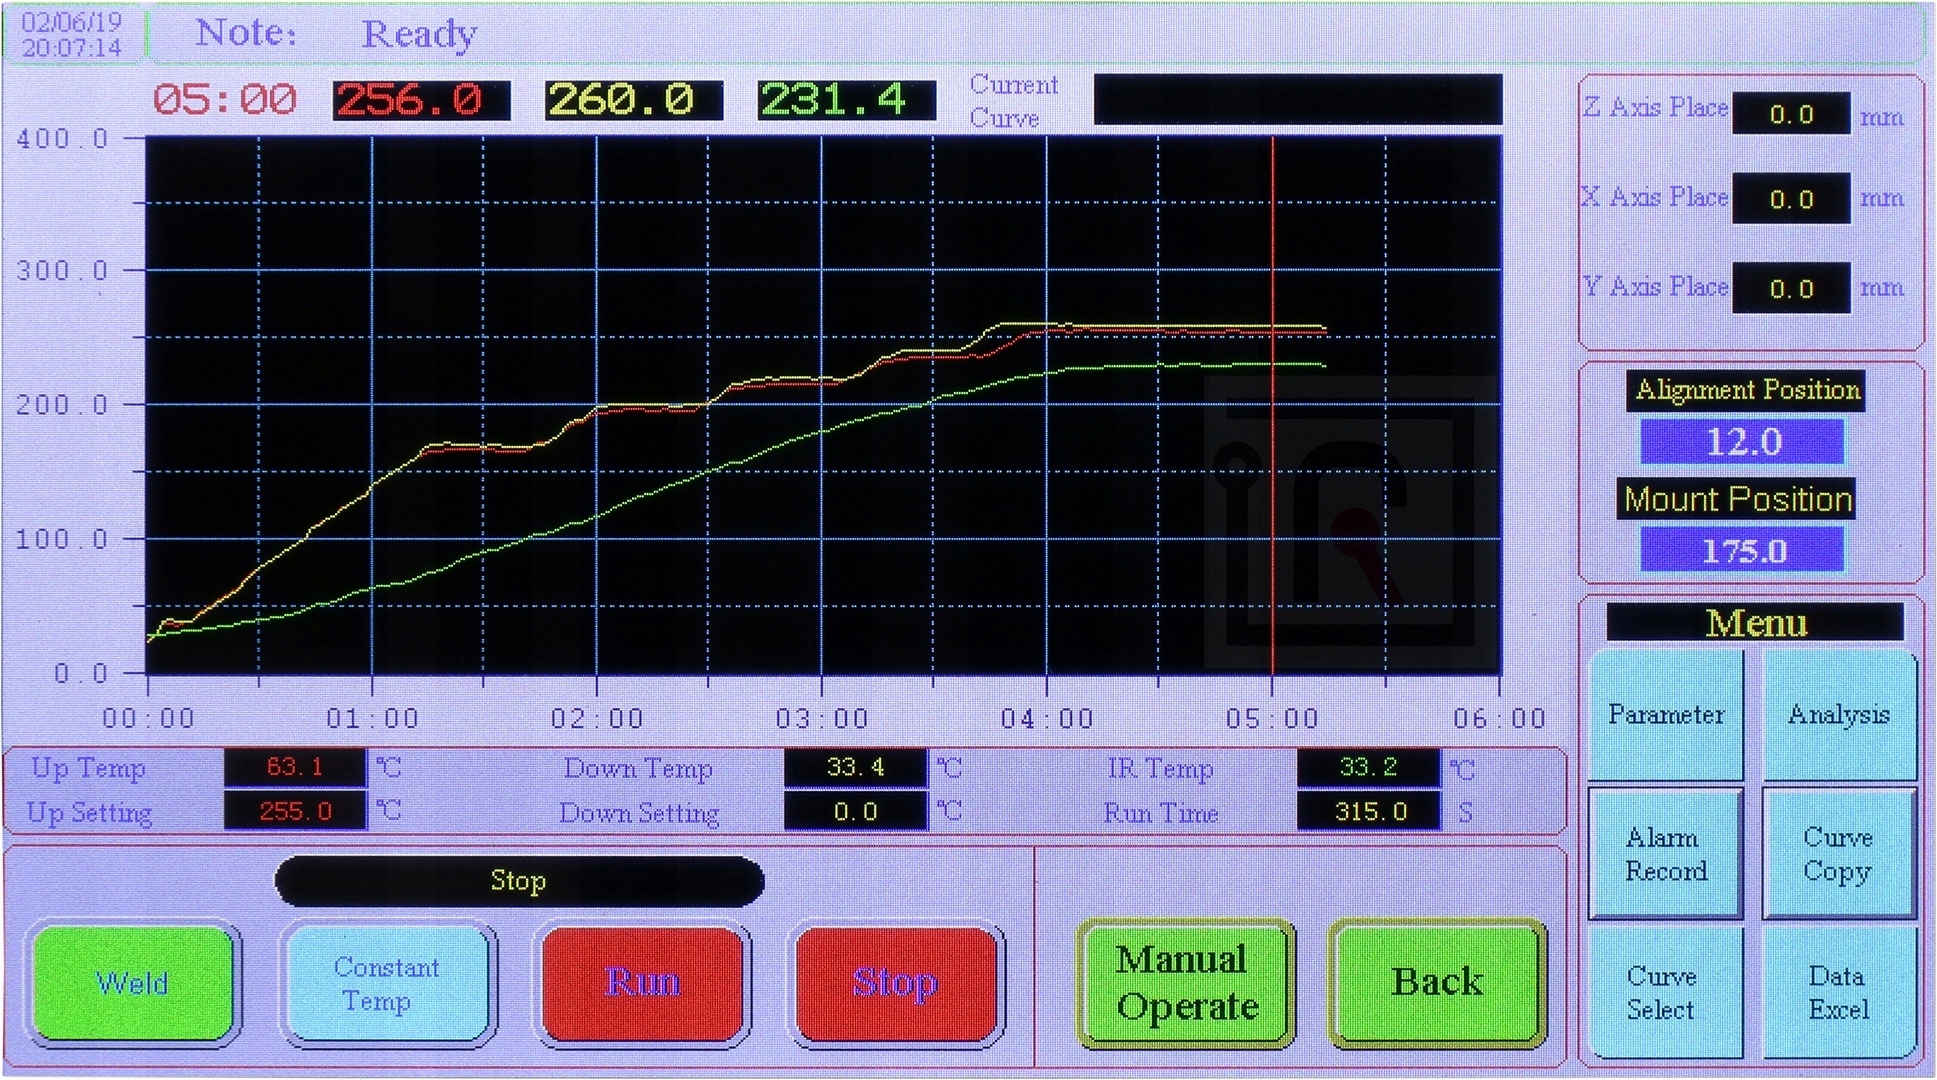Tap the Run Time 315.0 field
1937x1080 pixels.
(x=1369, y=812)
